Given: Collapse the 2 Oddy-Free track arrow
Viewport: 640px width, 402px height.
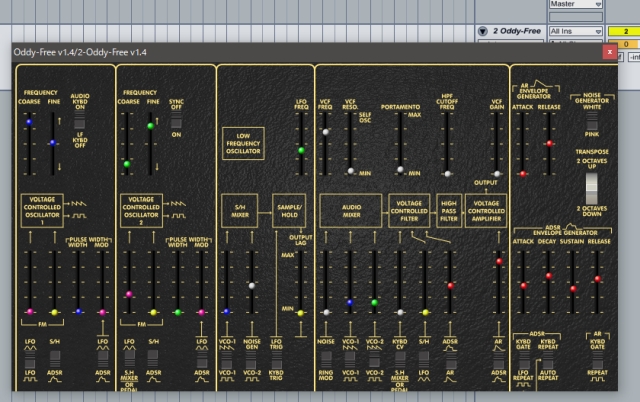Looking at the screenshot, I should click(482, 32).
